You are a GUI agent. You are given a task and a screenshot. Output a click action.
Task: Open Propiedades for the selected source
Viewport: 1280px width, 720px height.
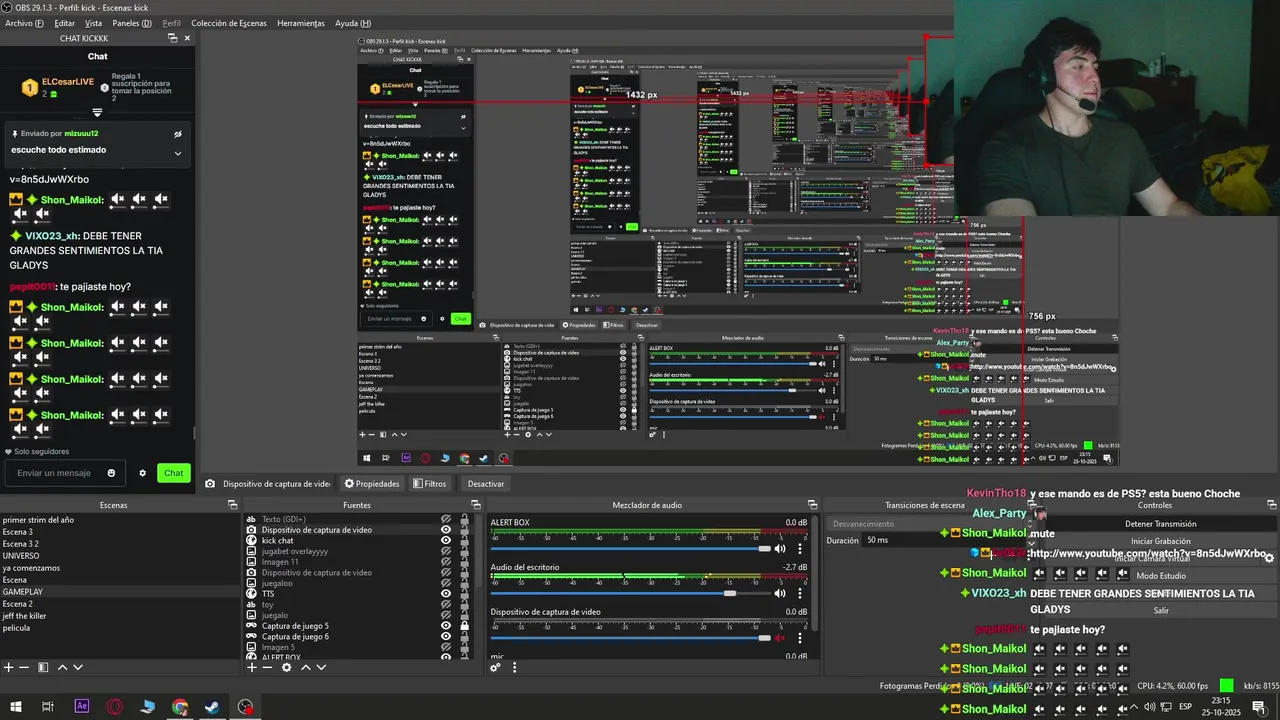click(x=372, y=484)
